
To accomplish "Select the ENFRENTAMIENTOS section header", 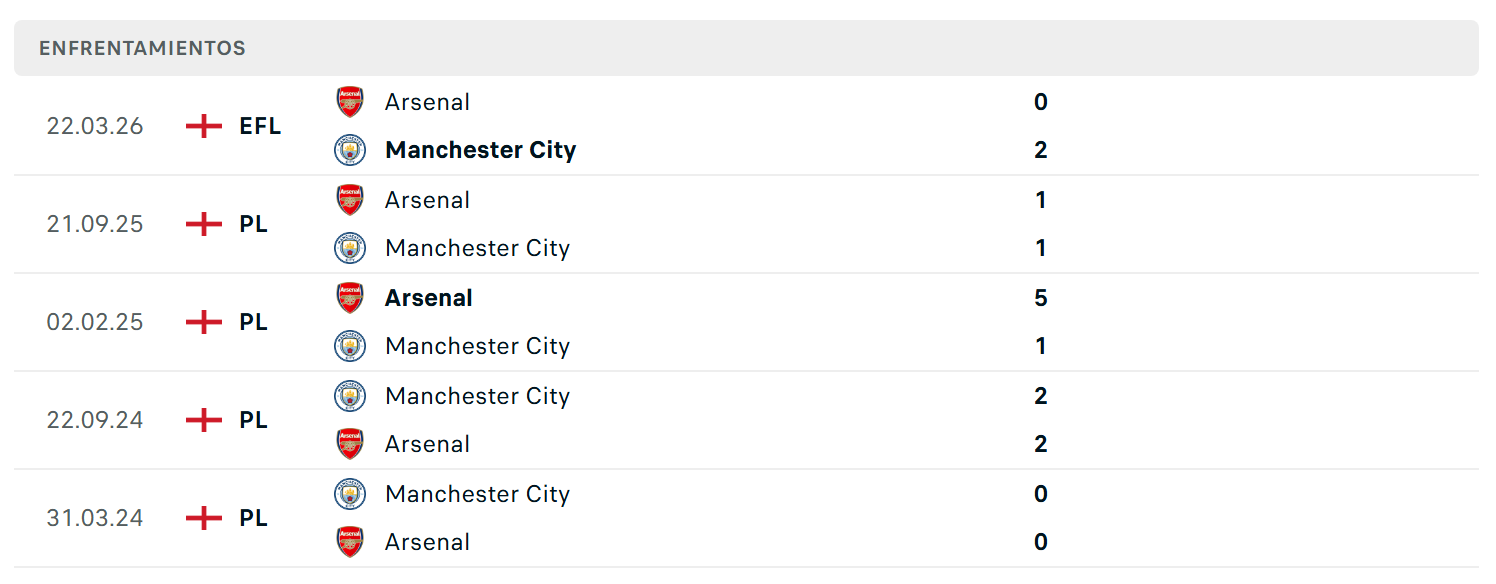I will coord(746,48).
